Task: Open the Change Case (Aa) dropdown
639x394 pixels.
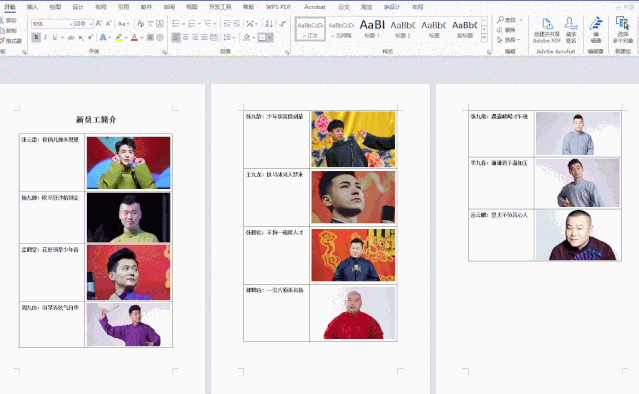Action: (x=123, y=24)
